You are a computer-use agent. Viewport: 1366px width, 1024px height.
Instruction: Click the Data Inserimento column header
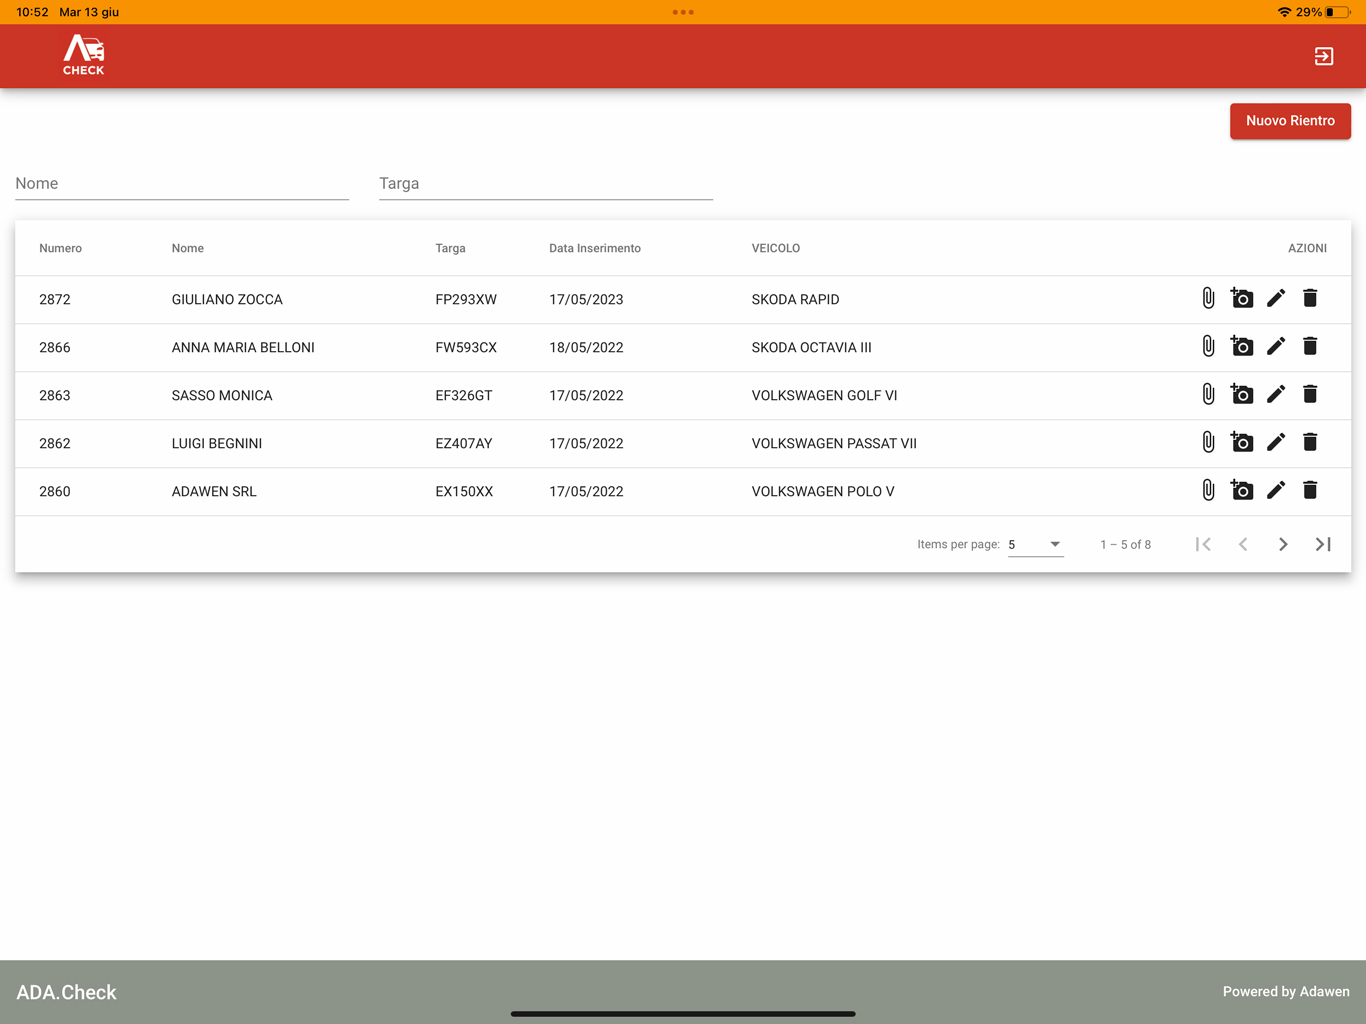pyautogui.click(x=595, y=248)
